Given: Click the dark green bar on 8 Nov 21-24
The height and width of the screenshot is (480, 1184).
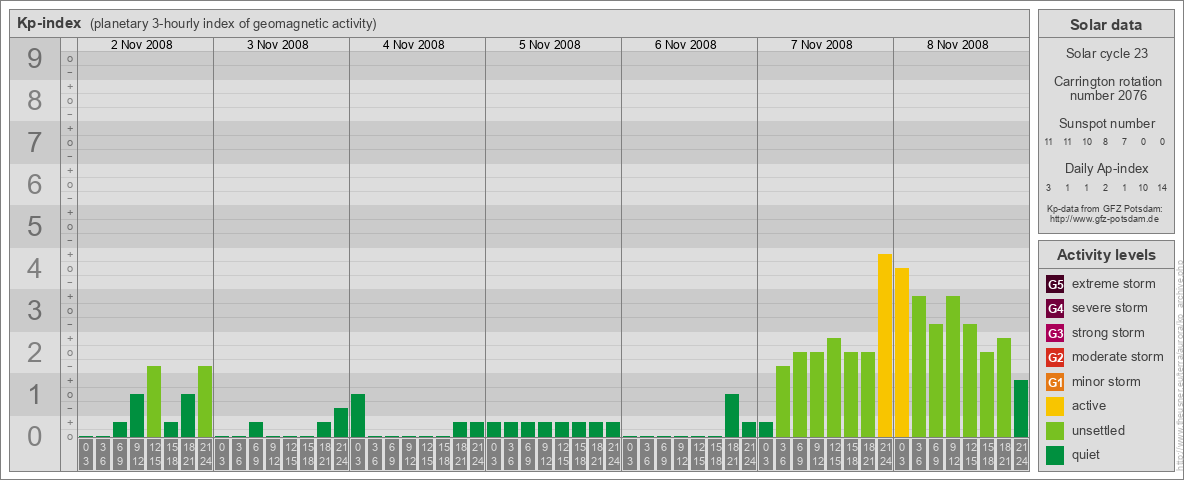Looking at the screenshot, I should 1020,408.
